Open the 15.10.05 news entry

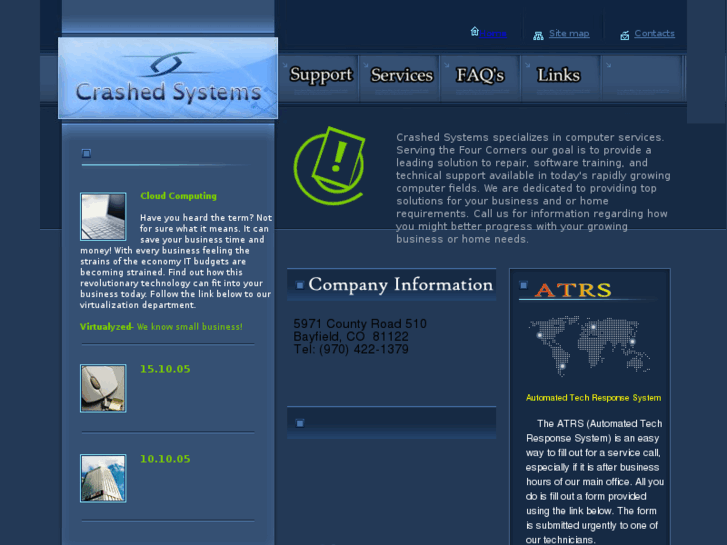pos(165,369)
